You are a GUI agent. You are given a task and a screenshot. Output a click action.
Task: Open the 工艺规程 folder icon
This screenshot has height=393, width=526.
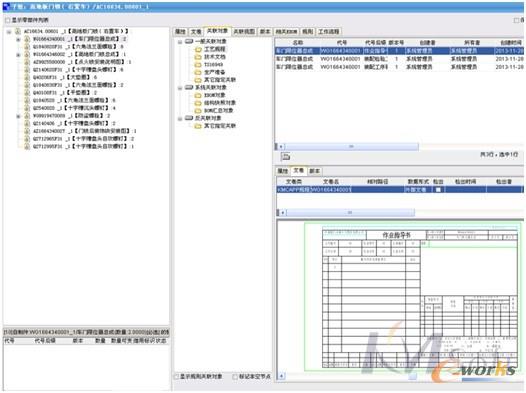point(198,49)
